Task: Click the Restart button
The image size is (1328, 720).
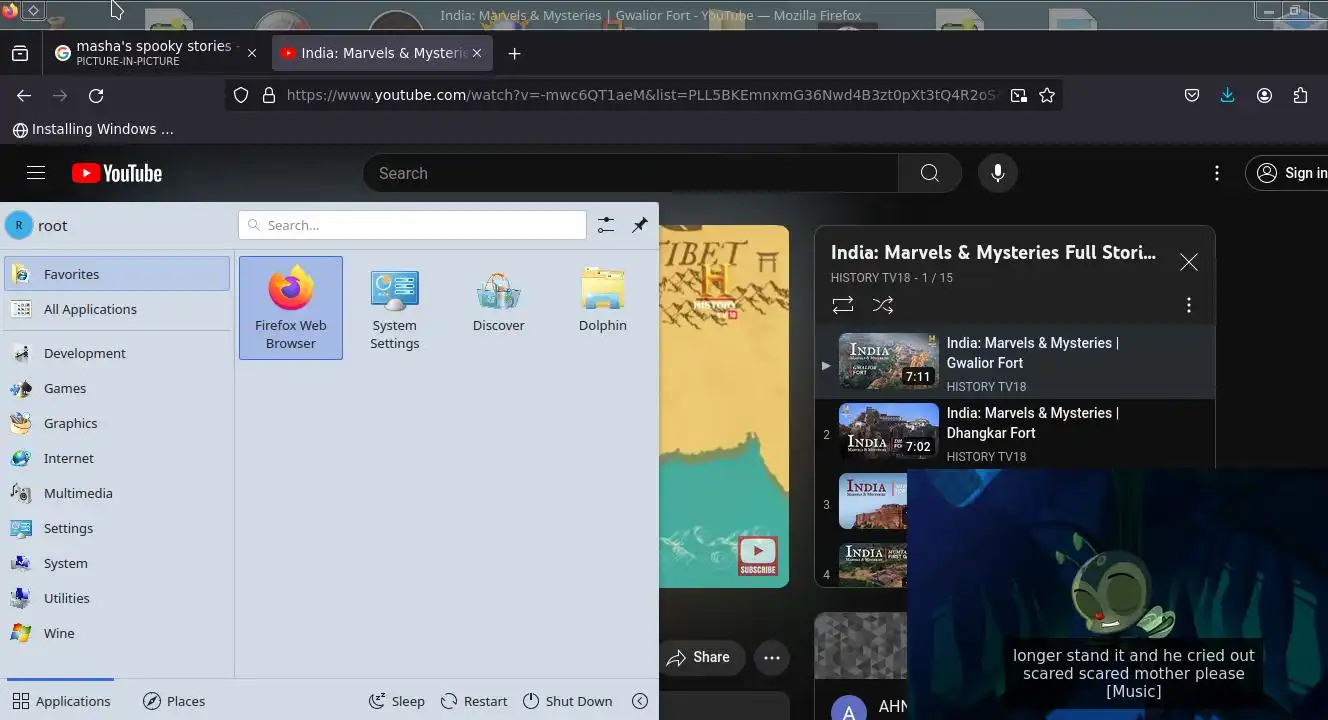Action: (x=474, y=701)
